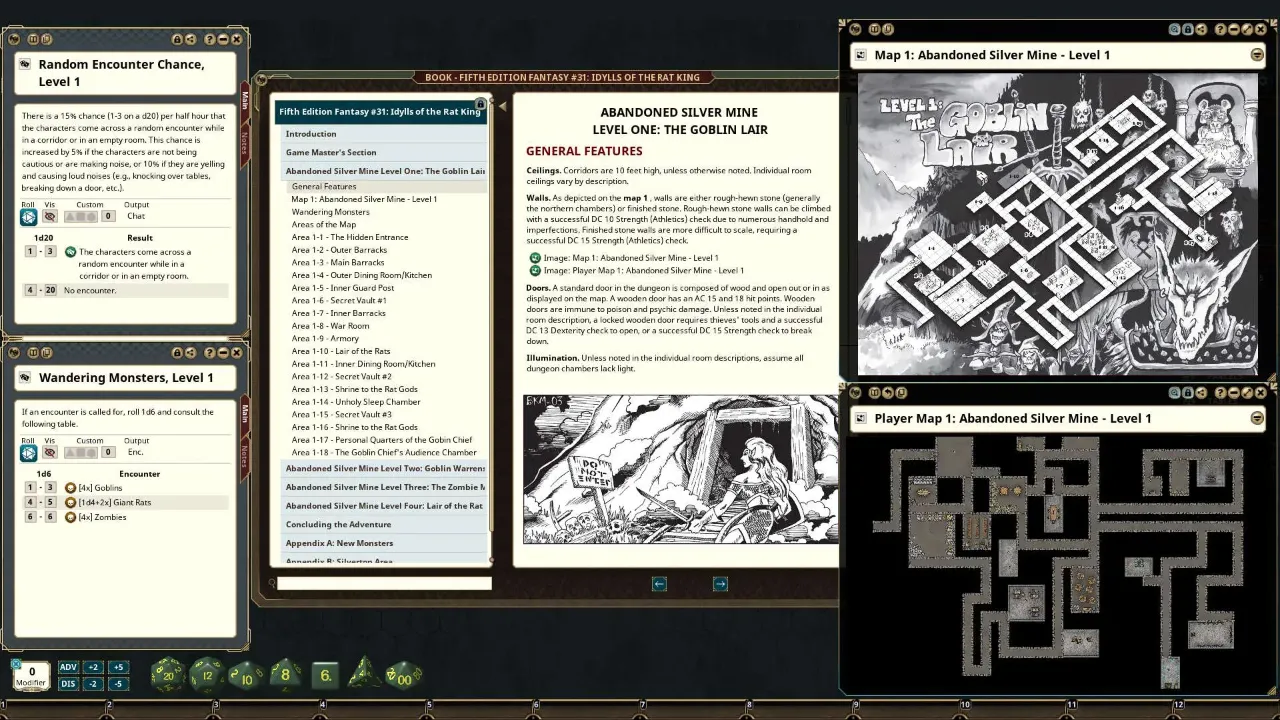Roll the d6 die

tap(325, 675)
